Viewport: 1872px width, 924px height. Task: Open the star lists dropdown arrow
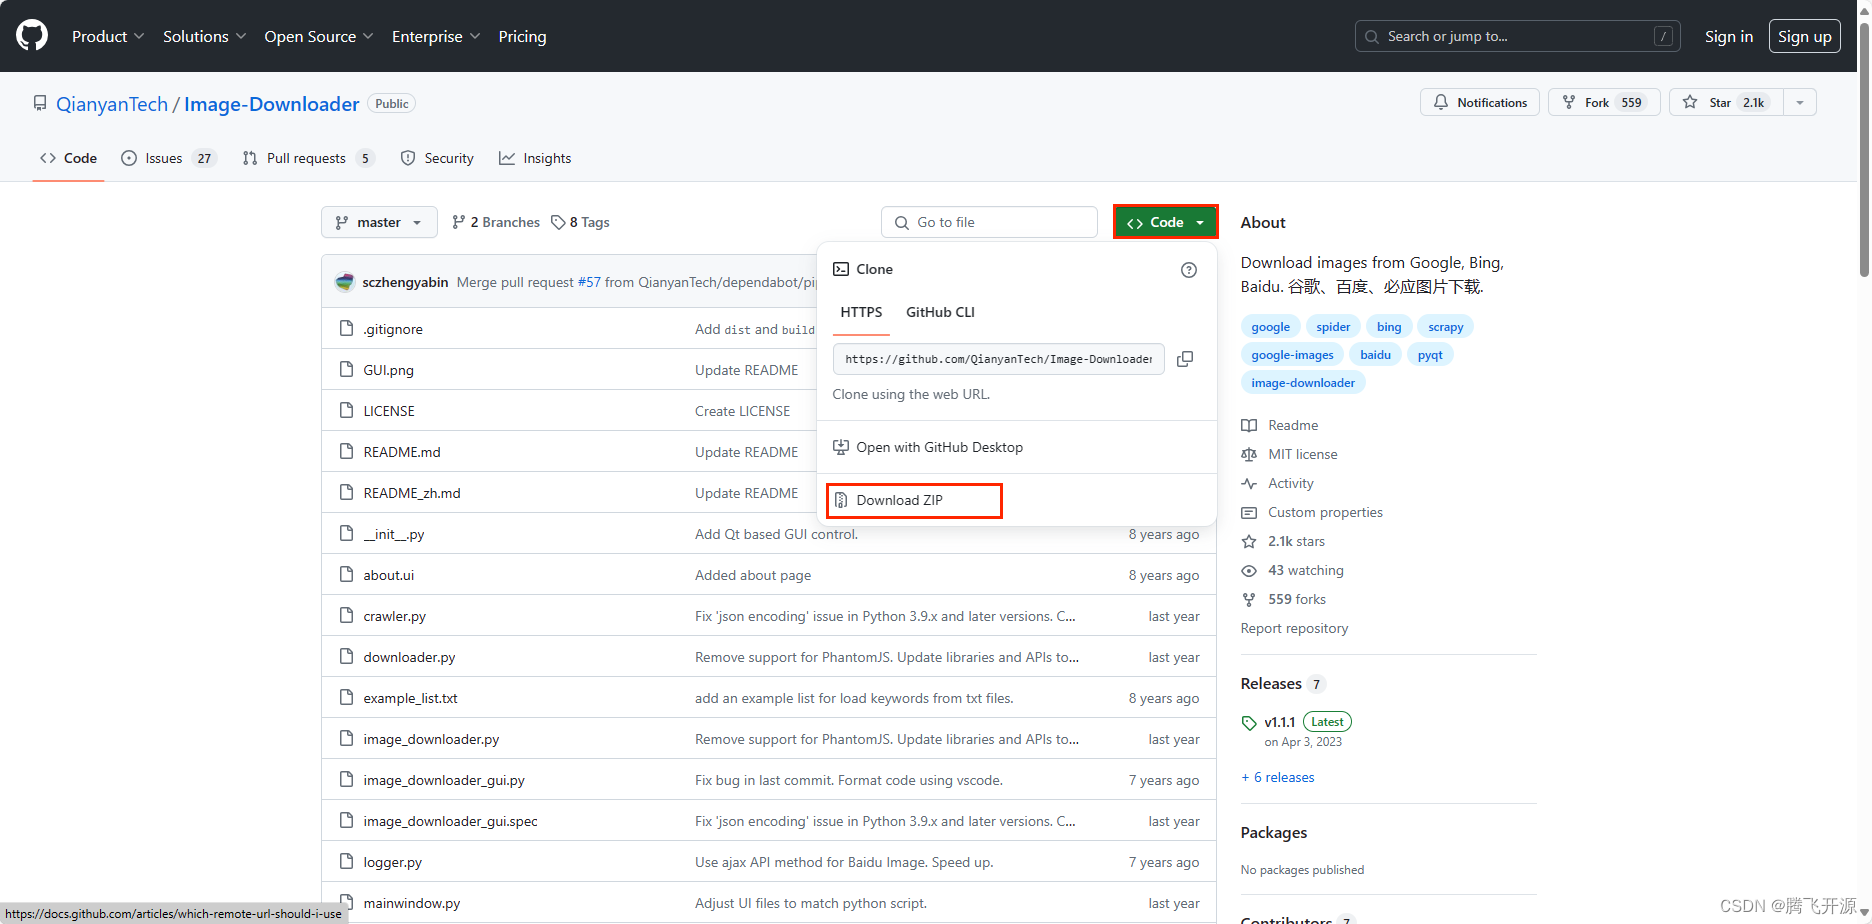[x=1800, y=102]
